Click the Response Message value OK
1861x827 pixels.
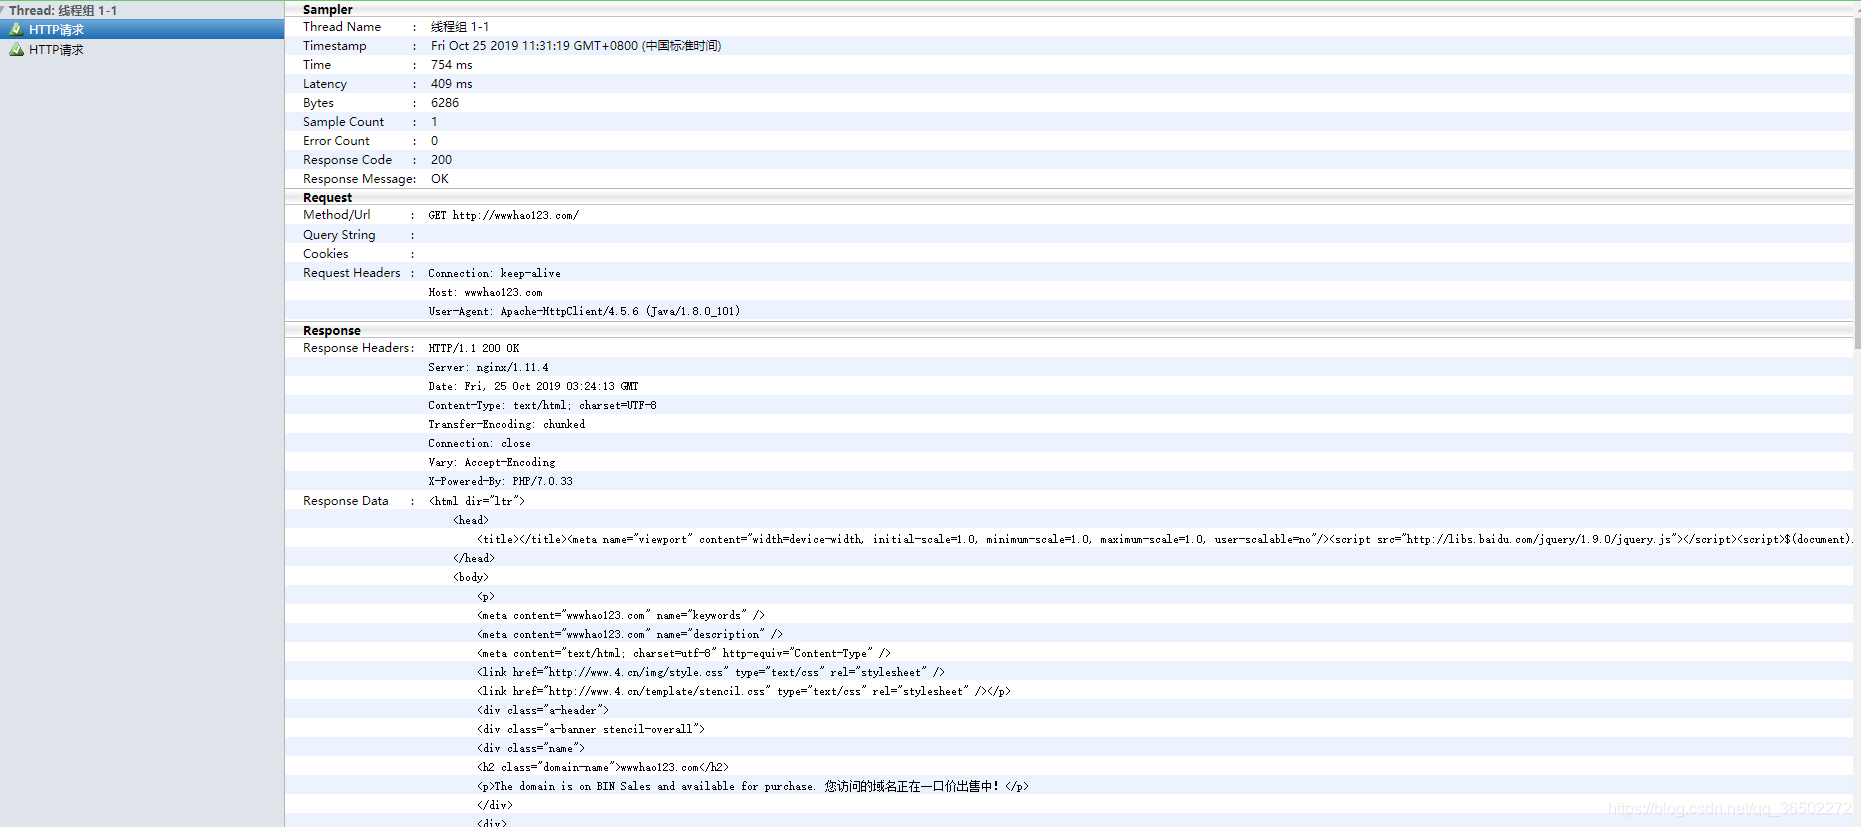440,179
